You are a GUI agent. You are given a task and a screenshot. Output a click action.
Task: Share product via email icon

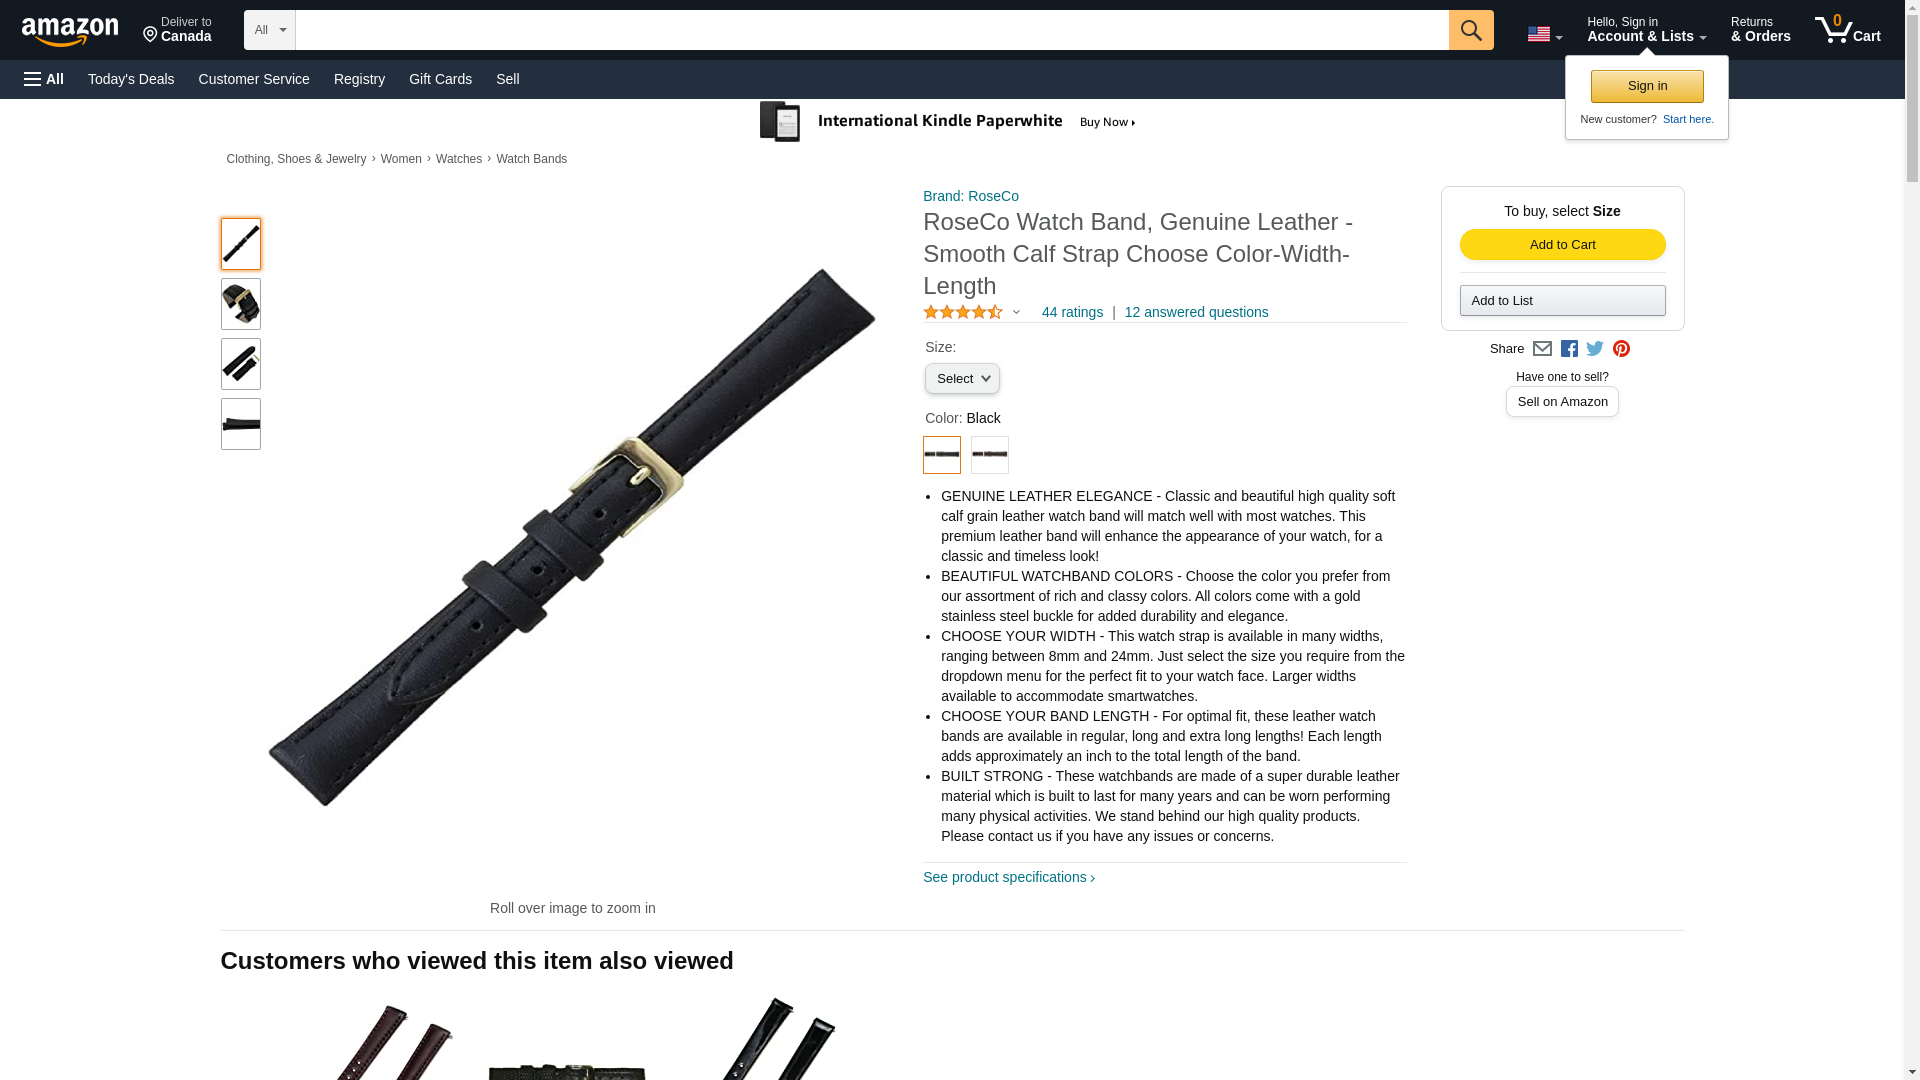(1542, 349)
